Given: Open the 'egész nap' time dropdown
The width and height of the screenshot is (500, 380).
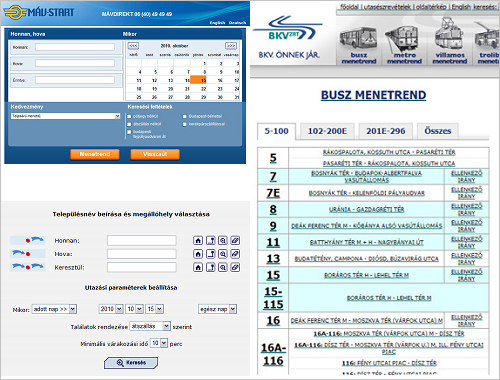Looking at the screenshot, I should (x=217, y=309).
